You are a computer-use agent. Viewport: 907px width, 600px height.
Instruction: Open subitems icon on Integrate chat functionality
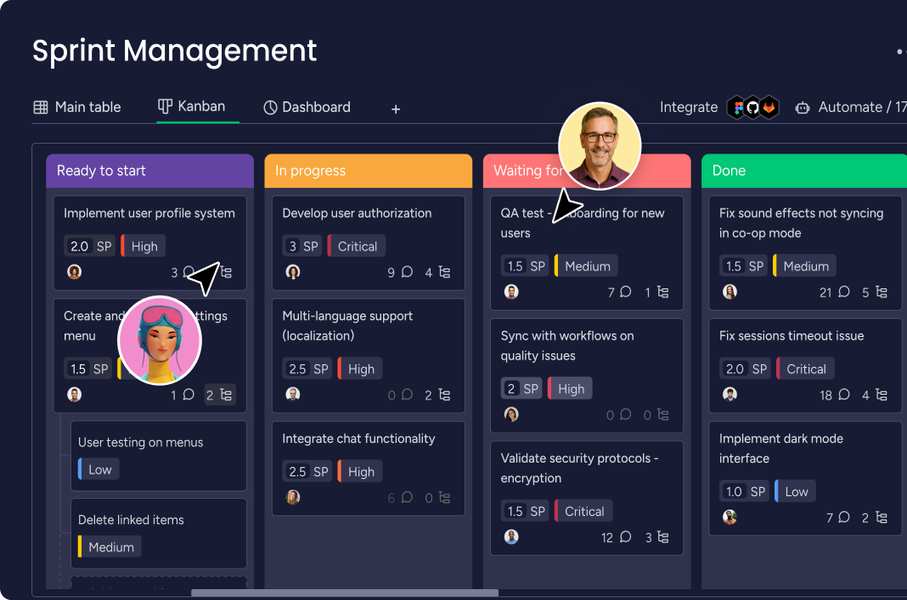pos(444,498)
